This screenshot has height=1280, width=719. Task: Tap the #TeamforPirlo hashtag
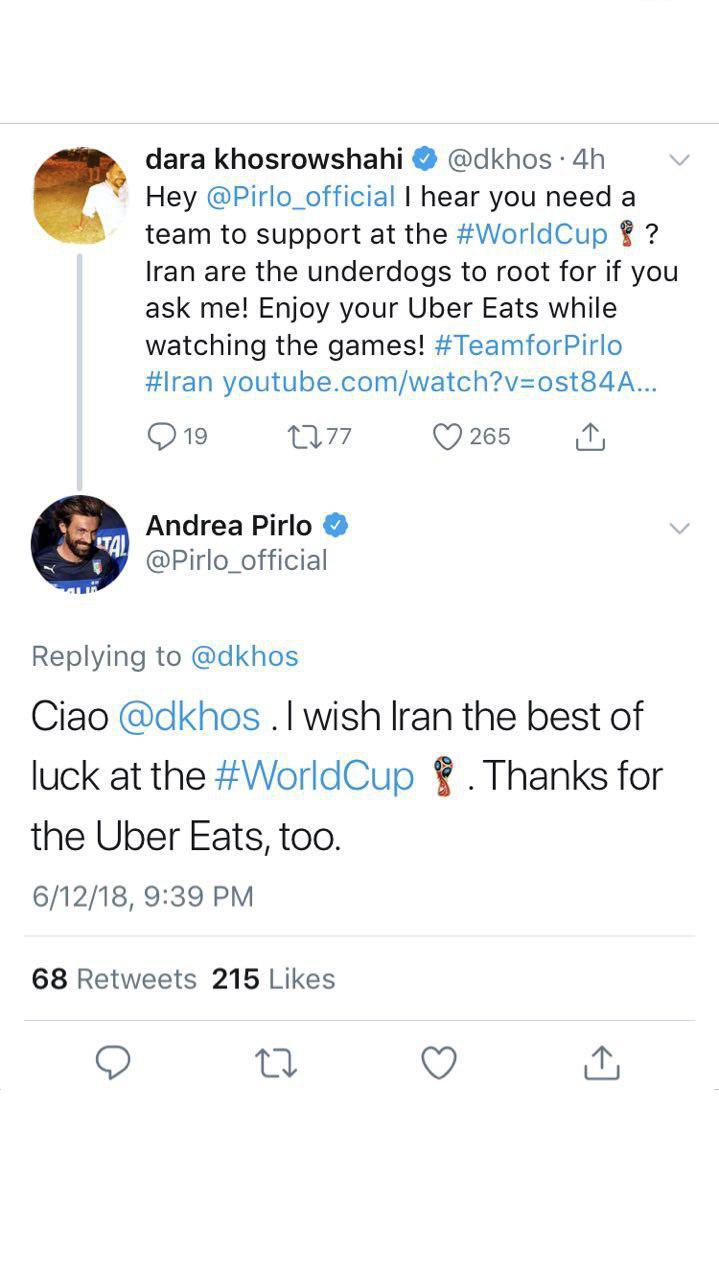pos(529,346)
